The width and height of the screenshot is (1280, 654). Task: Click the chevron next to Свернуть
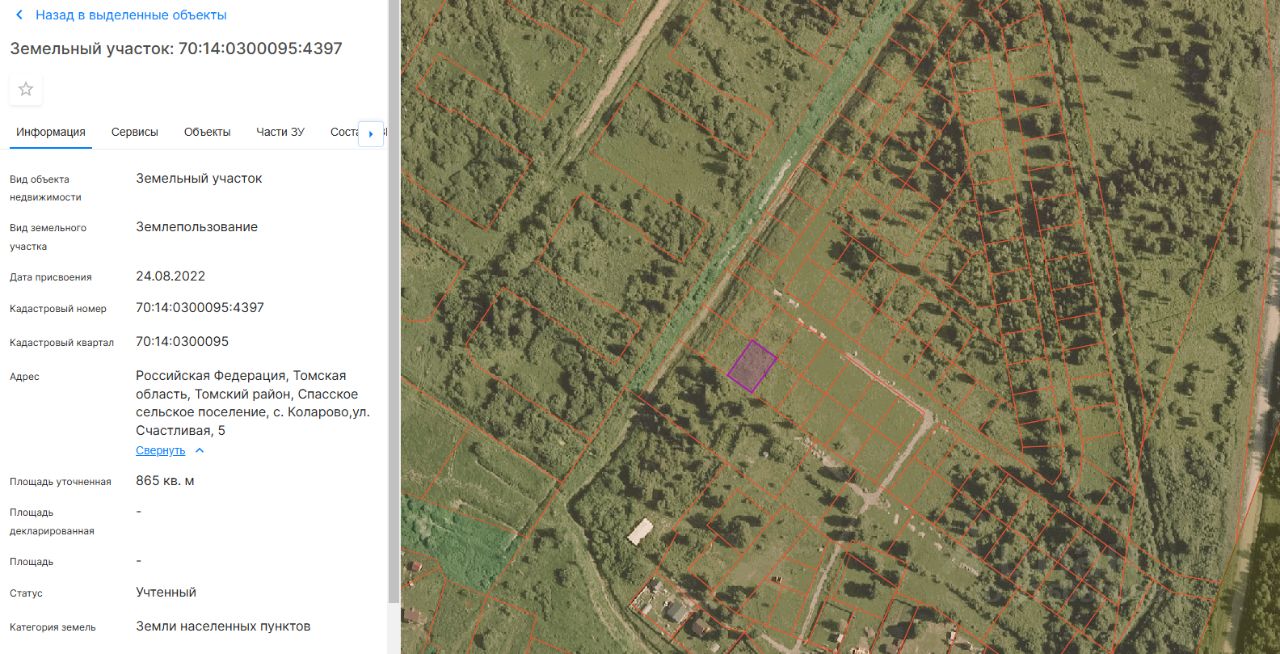199,451
